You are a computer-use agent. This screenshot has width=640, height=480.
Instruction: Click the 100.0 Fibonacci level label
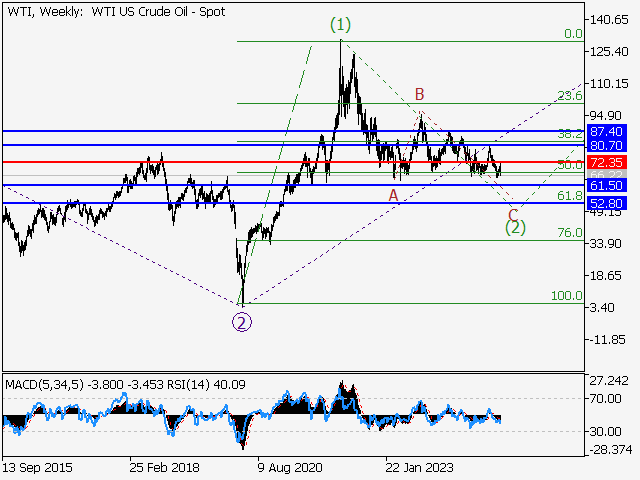point(566,297)
